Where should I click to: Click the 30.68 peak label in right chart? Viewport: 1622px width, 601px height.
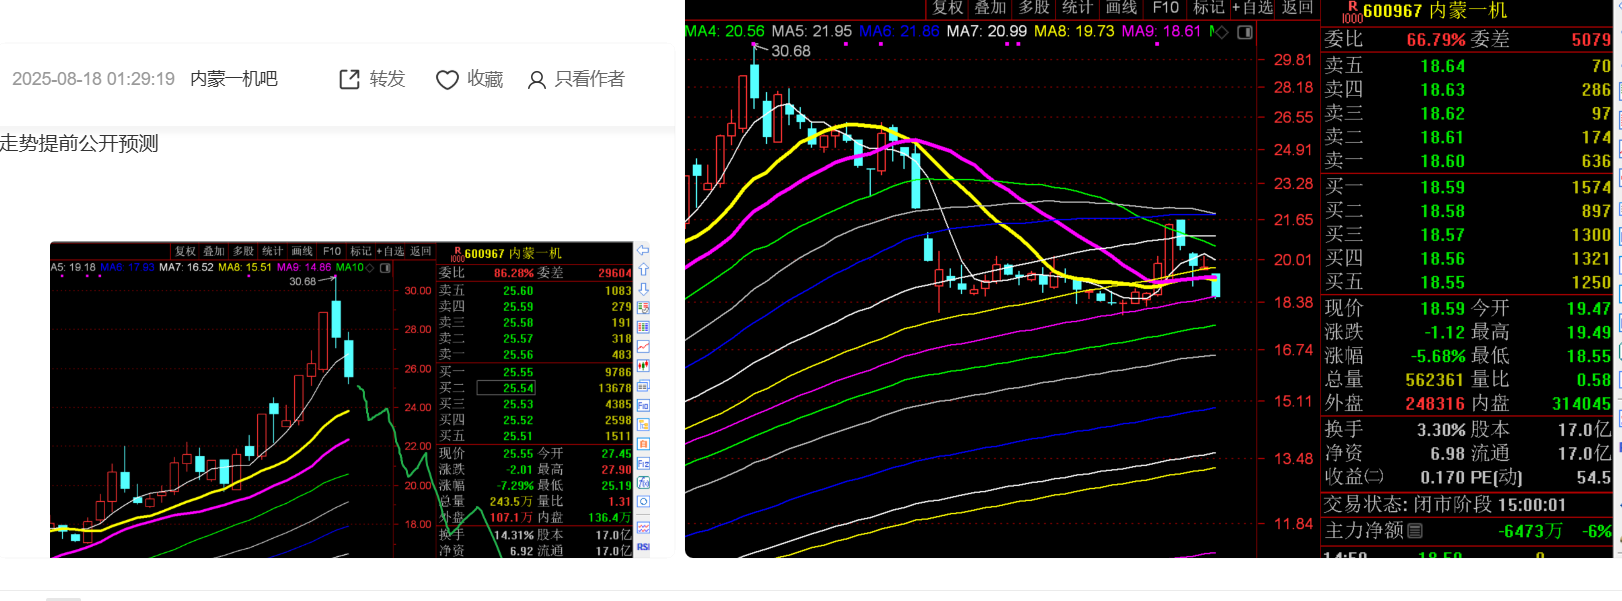pos(790,51)
